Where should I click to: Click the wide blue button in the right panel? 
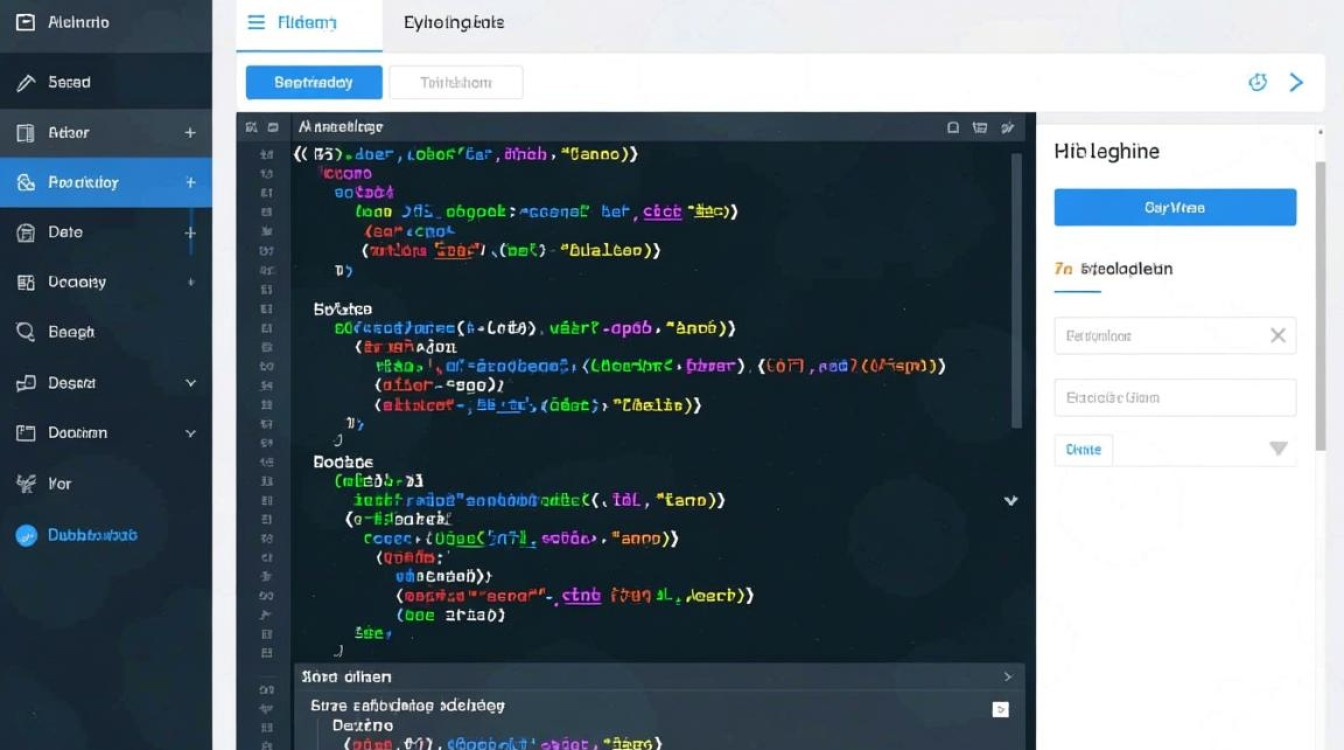(1175, 207)
